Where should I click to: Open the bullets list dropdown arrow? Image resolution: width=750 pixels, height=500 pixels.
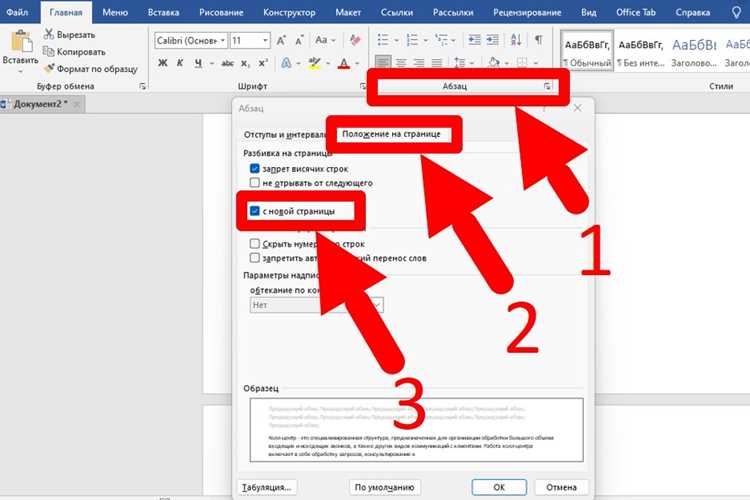coord(396,41)
